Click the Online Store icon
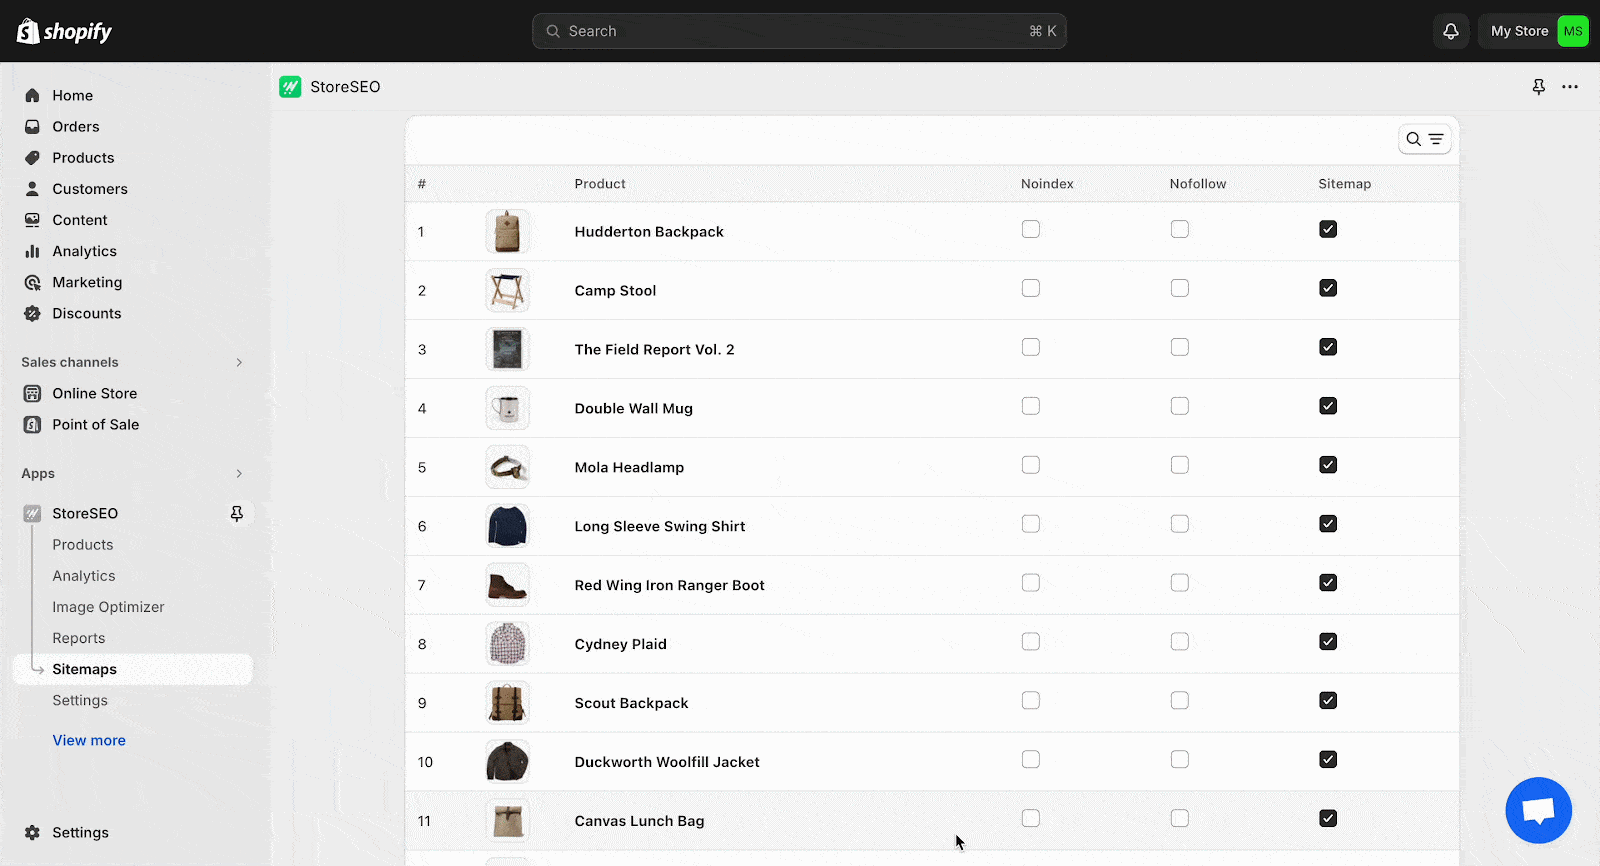Image resolution: width=1600 pixels, height=866 pixels. [x=32, y=393]
